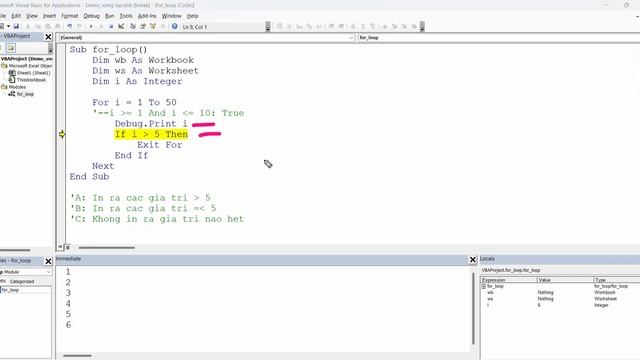Open Object Browser toolbar icon
This screenshot has width=640, height=360.
point(153,27)
